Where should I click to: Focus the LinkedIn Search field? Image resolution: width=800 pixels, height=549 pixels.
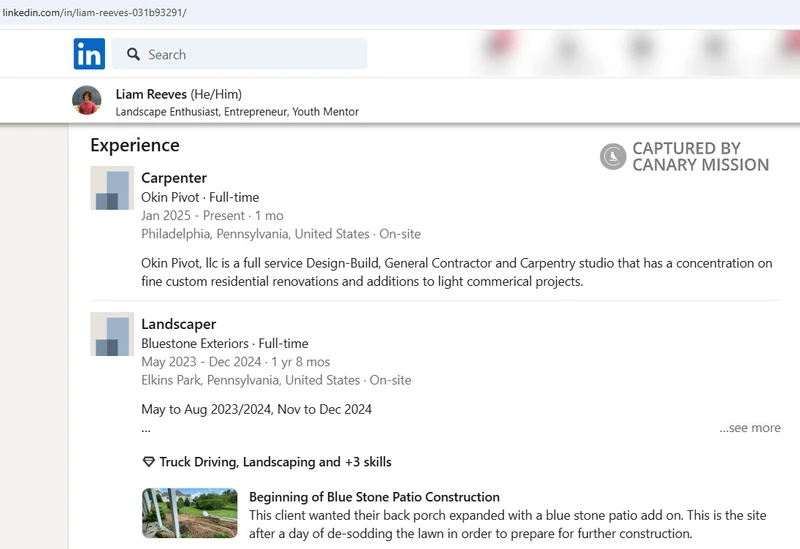point(239,54)
